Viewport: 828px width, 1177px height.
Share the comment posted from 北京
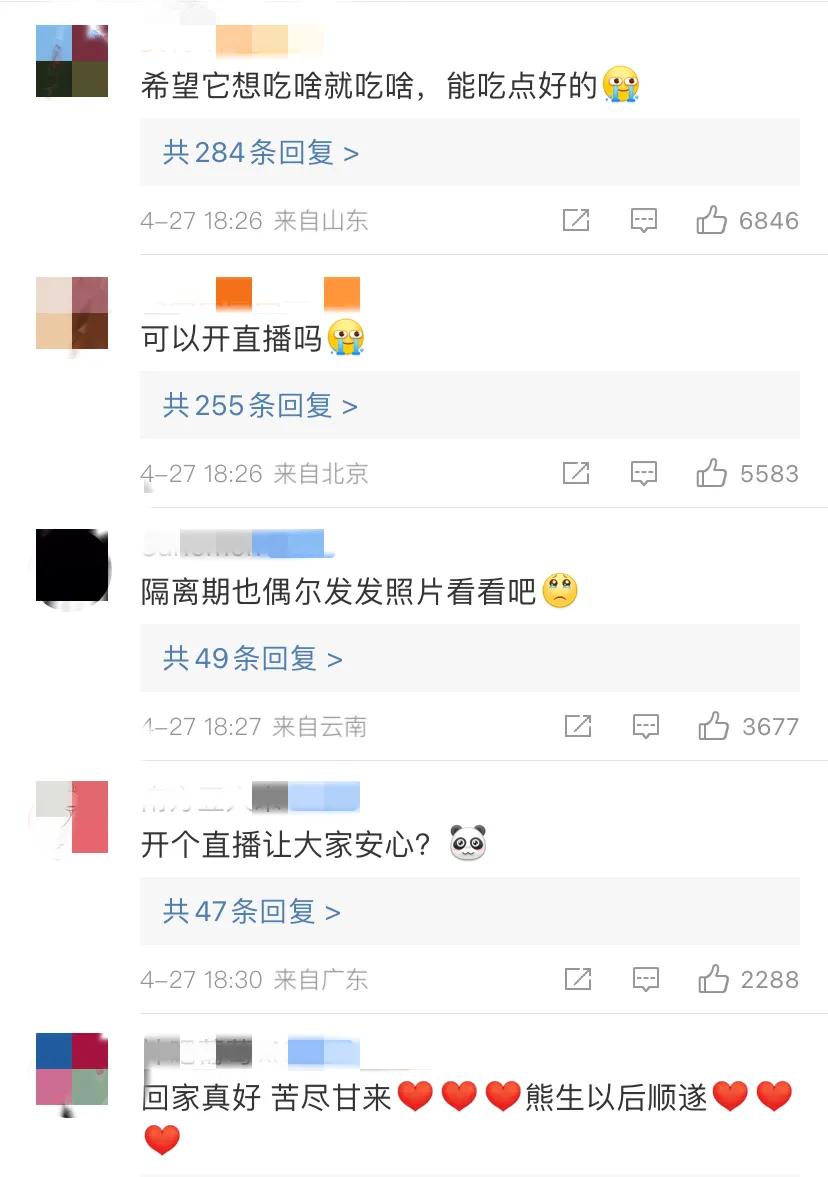pos(576,473)
